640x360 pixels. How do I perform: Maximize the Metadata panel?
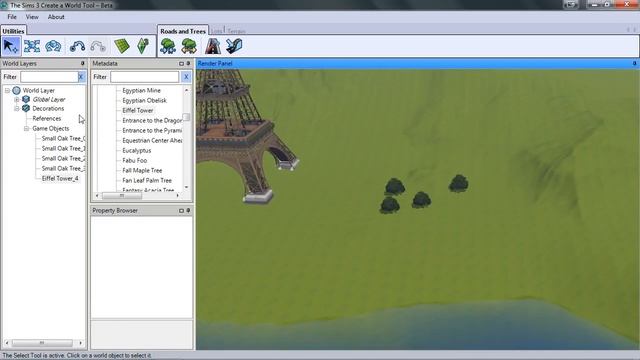[181, 64]
